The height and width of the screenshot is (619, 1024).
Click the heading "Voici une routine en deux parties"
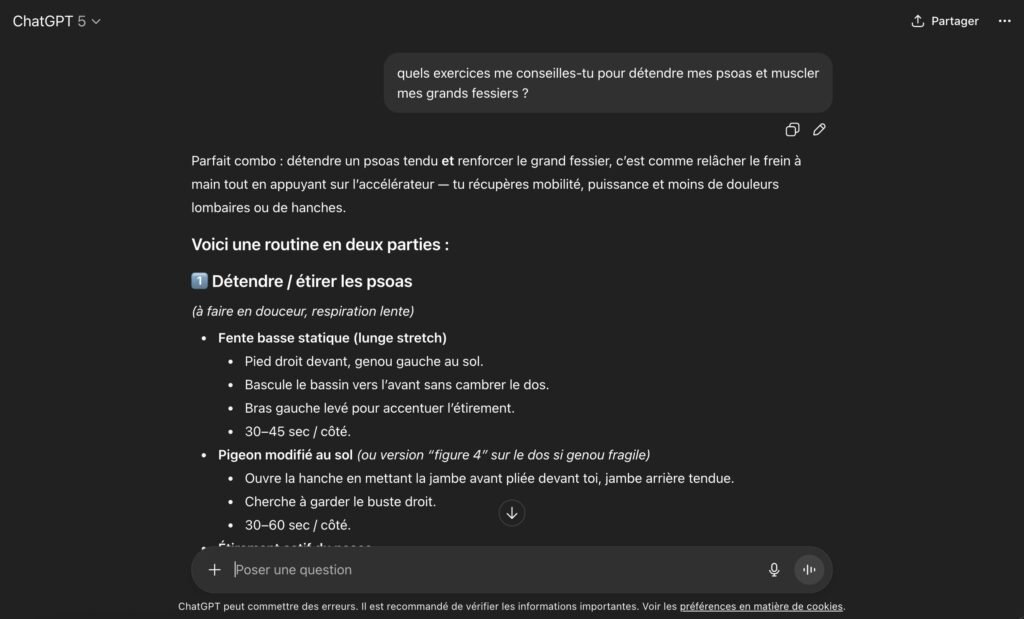[320, 244]
